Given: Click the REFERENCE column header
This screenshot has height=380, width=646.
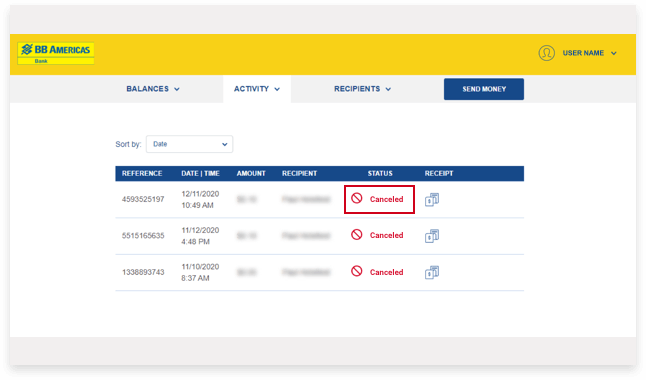Looking at the screenshot, I should click(142, 174).
